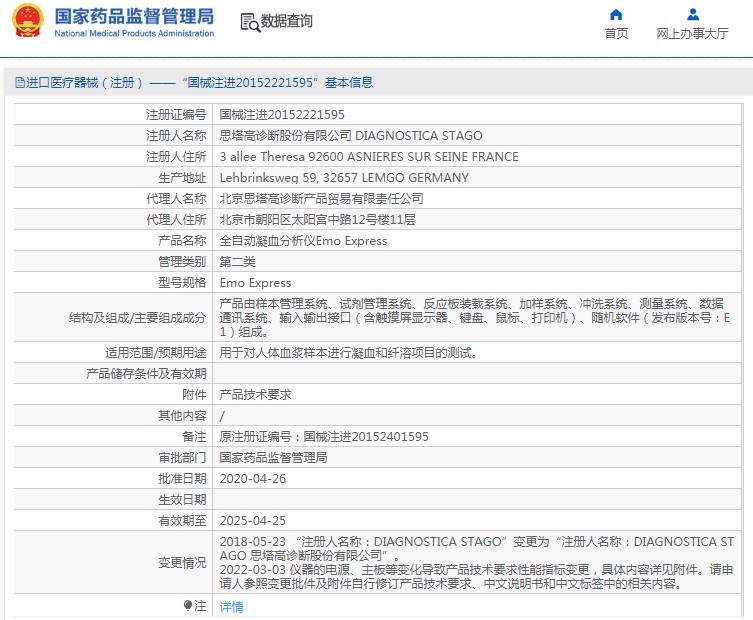This screenshot has height=620, width=753.
Task: Click the national emblem logo
Action: [27, 21]
